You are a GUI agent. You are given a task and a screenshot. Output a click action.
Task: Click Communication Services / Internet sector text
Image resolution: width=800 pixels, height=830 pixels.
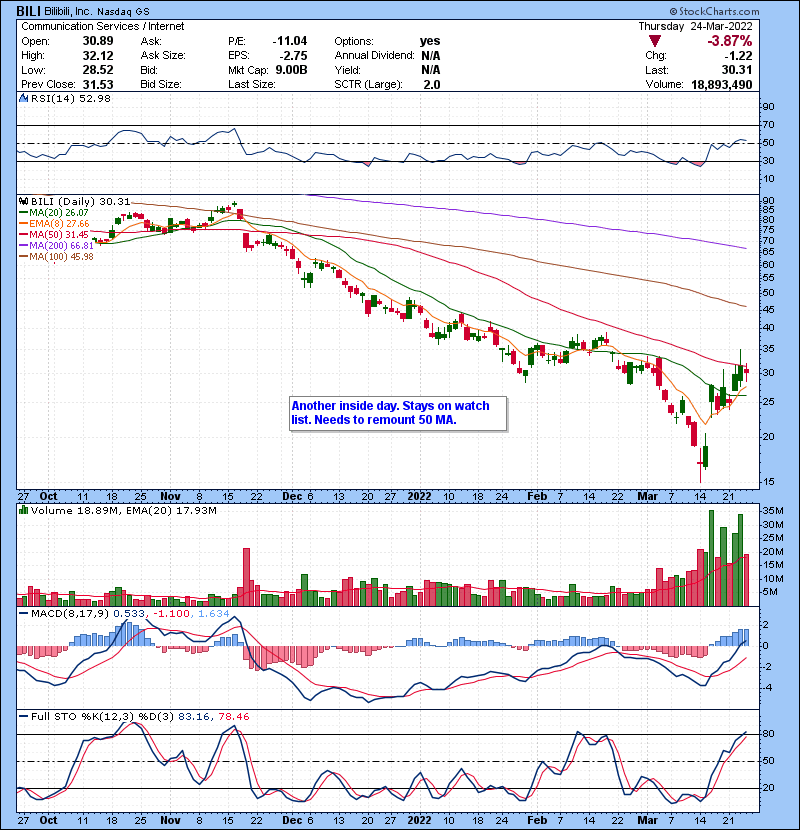[x=103, y=26]
